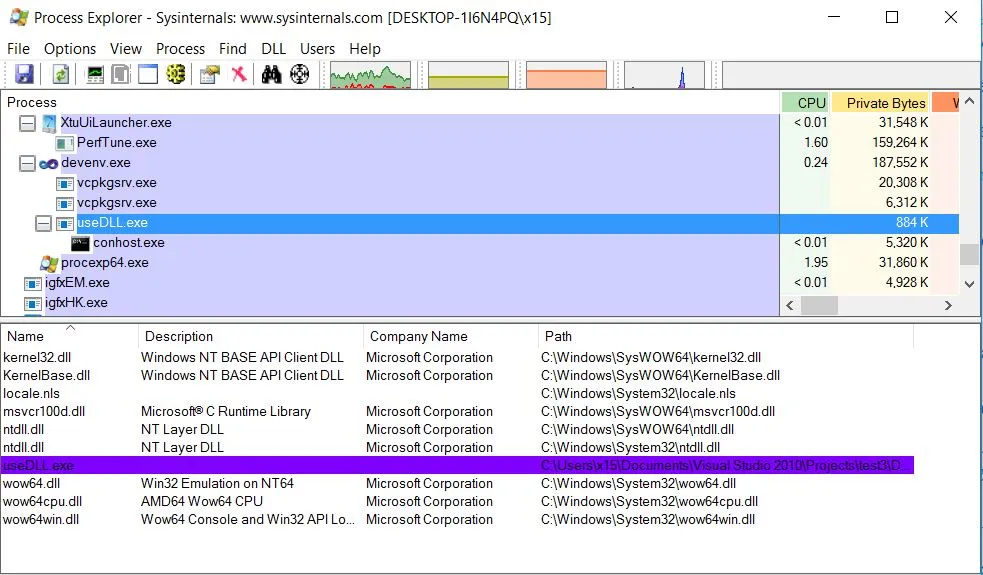
Task: Select ntdll.dll with System32 path
Action: tap(457, 448)
